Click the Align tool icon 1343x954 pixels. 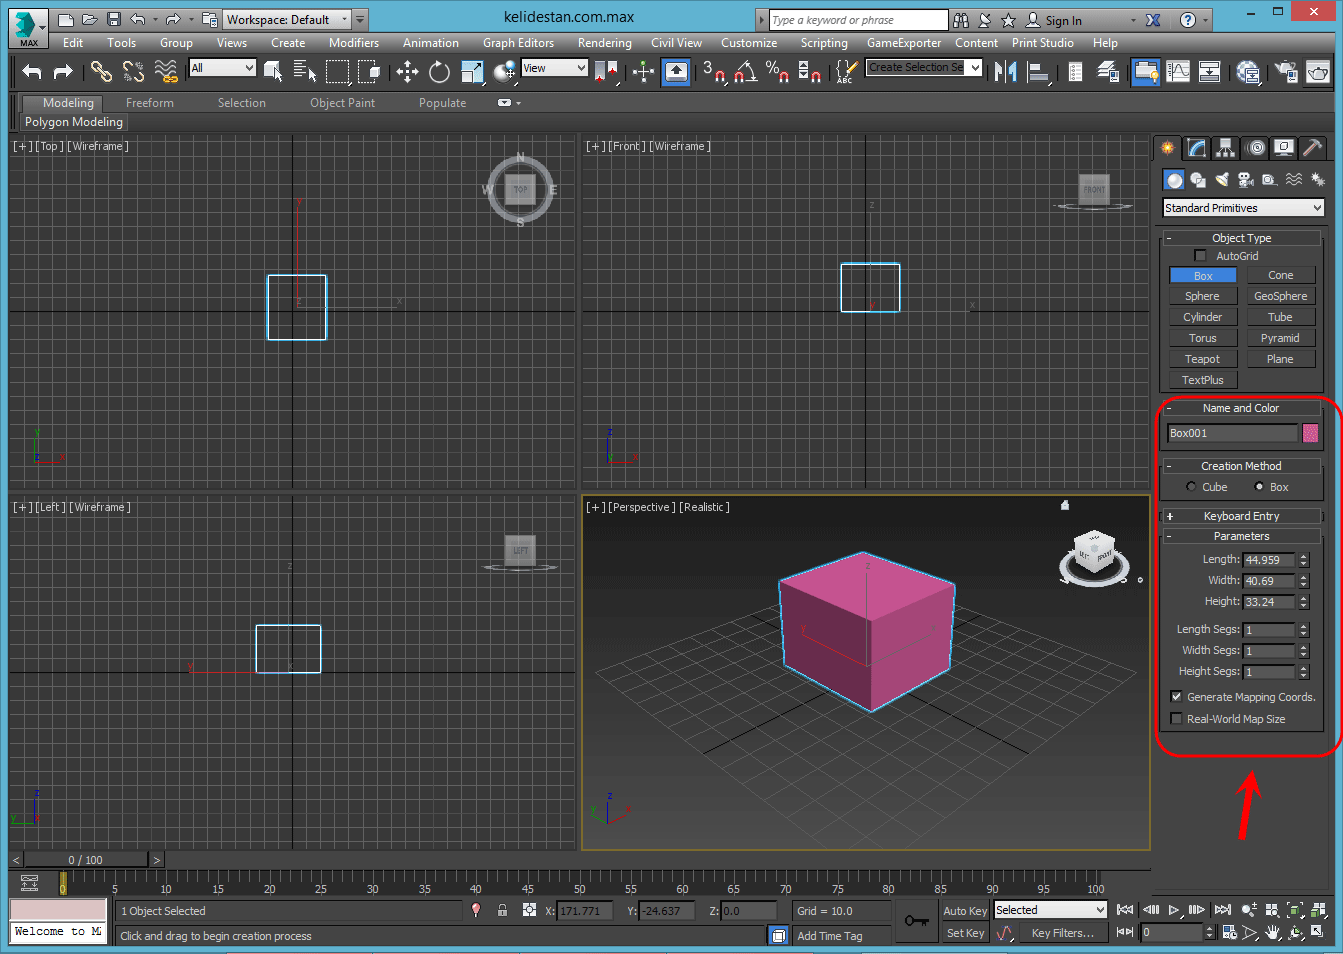tap(1038, 71)
